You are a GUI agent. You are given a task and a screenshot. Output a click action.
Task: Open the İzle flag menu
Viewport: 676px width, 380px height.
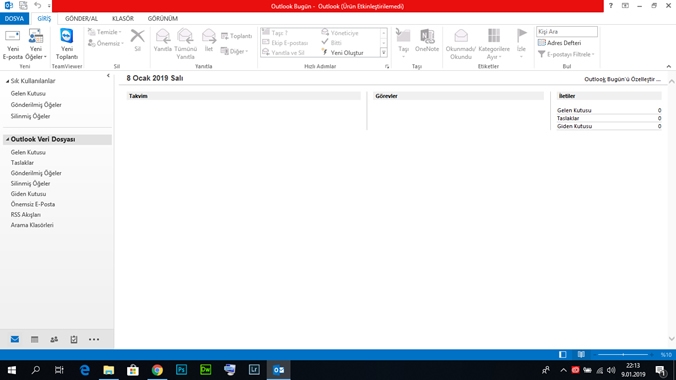521,44
